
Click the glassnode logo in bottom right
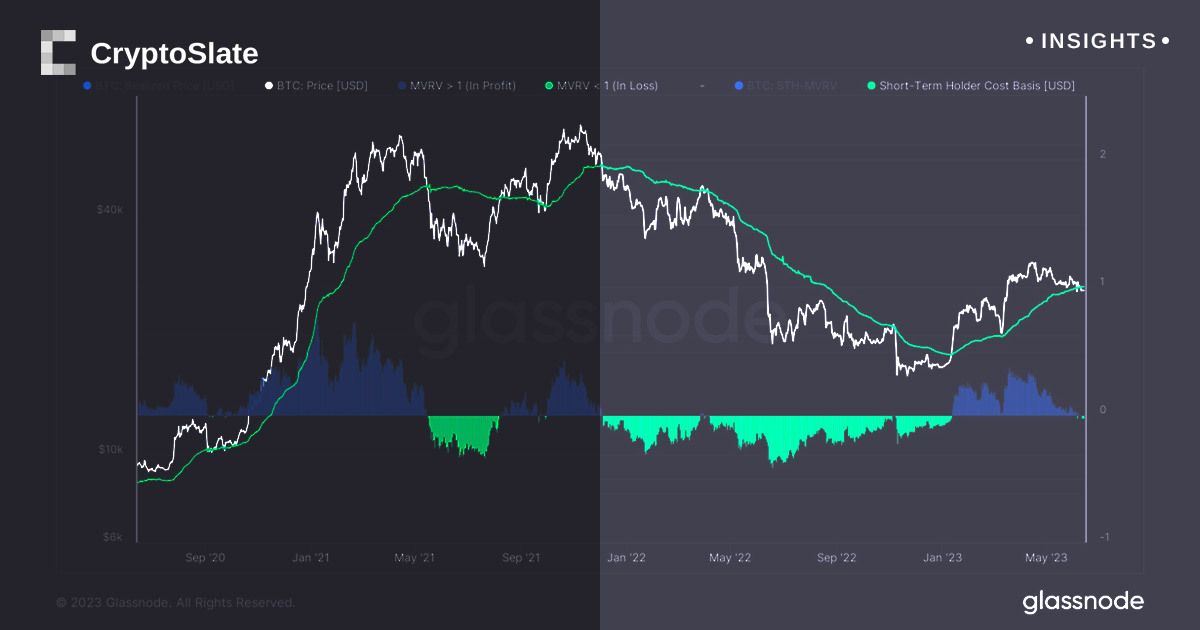1083,601
